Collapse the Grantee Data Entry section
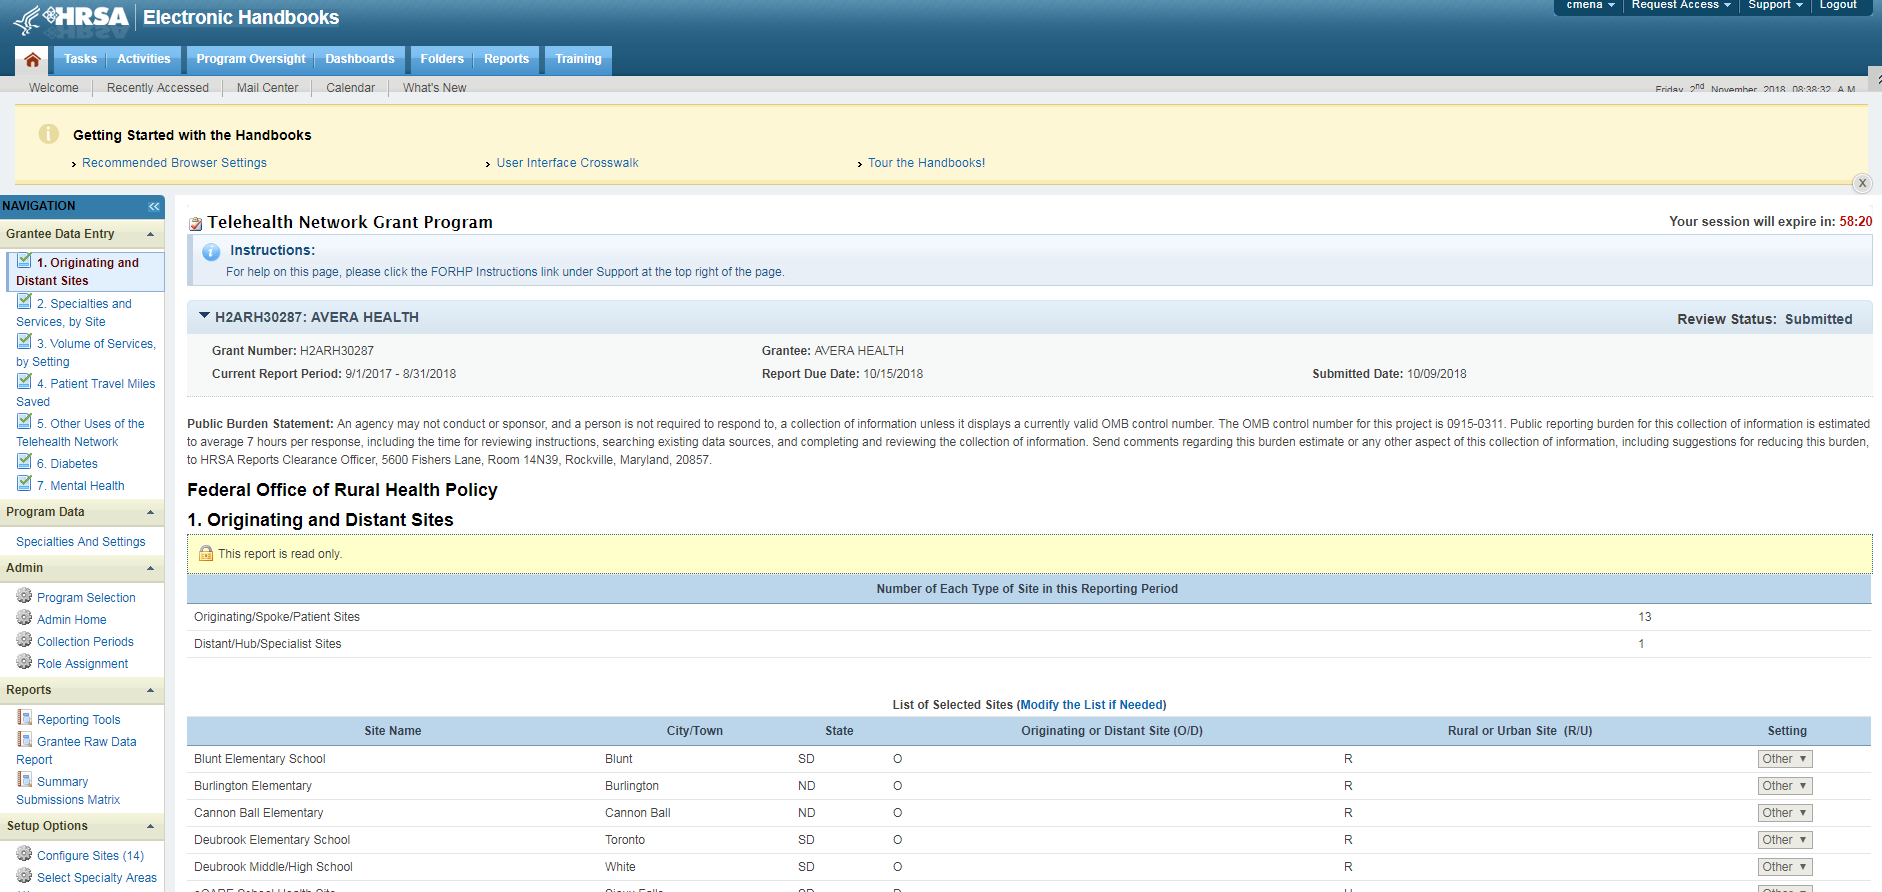This screenshot has height=892, width=1882. pyautogui.click(x=151, y=234)
